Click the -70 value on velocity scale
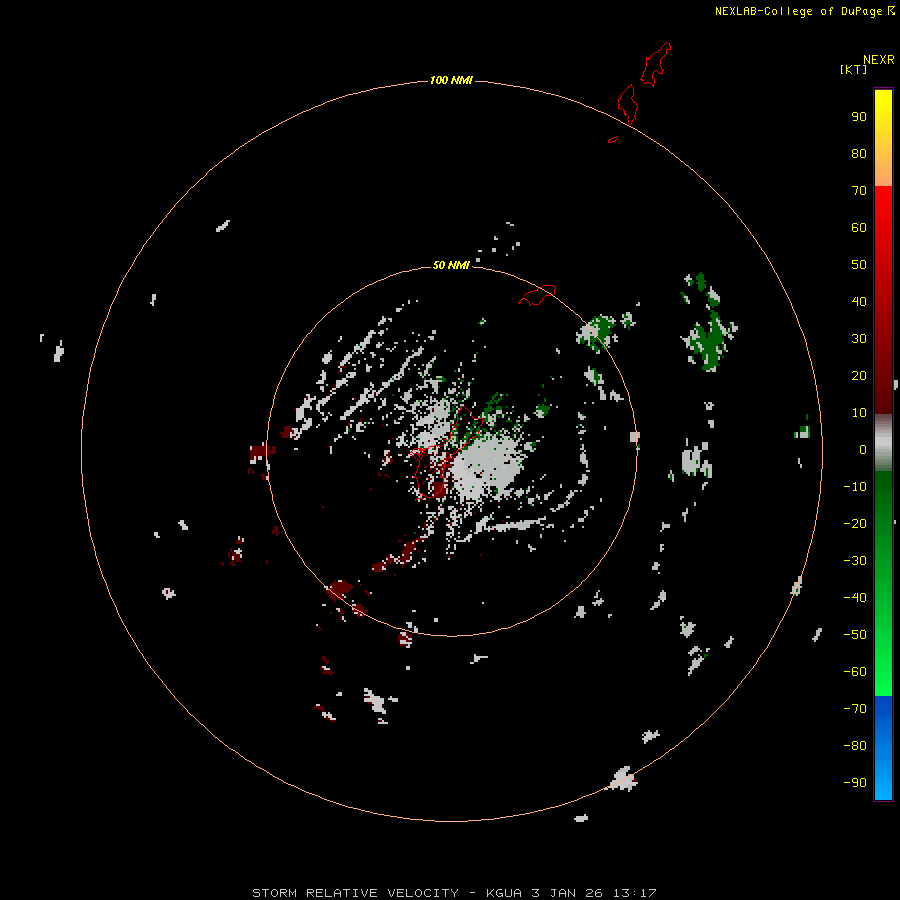This screenshot has height=900, width=900. point(855,709)
